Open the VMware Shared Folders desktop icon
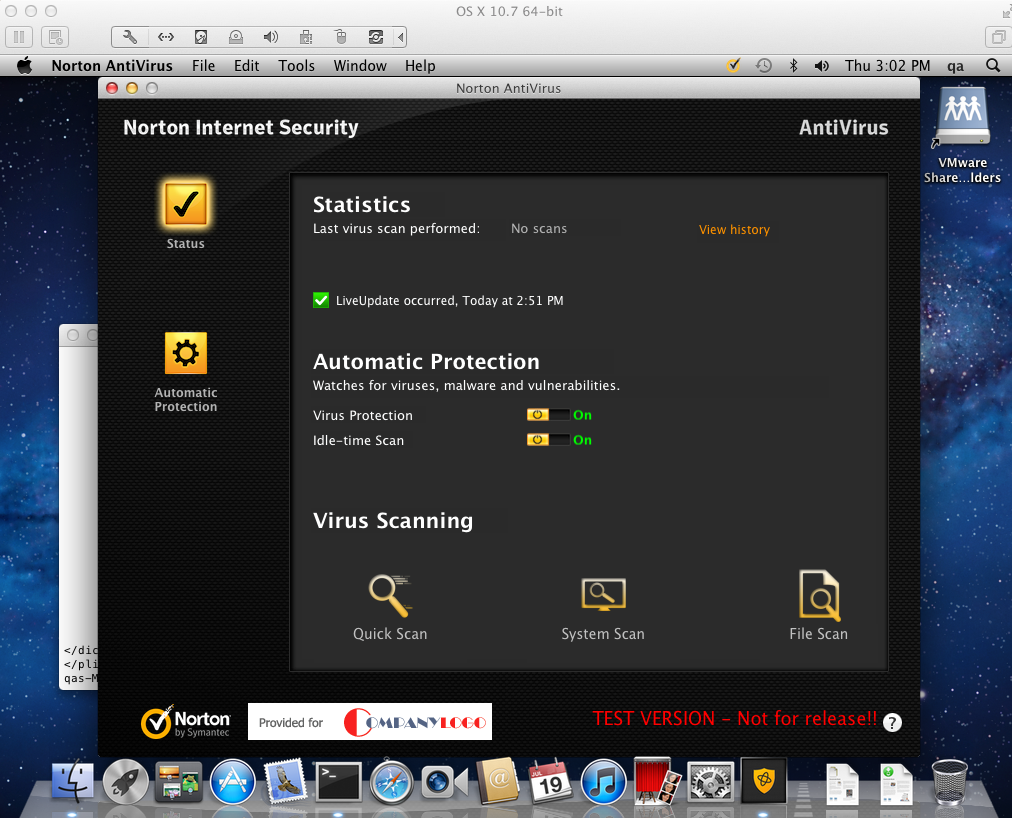1012x818 pixels. 962,119
